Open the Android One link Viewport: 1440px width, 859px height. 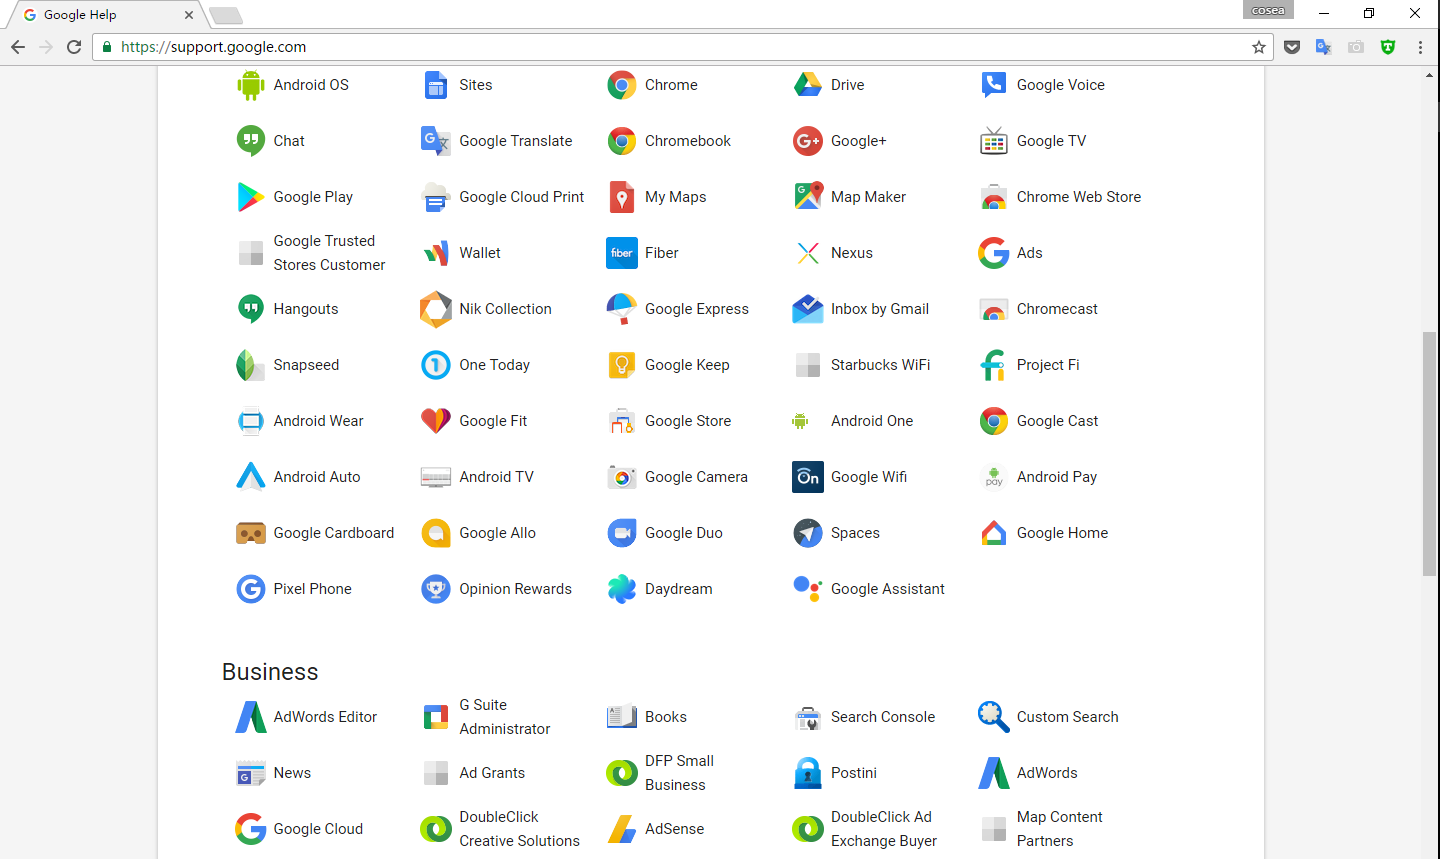point(872,421)
